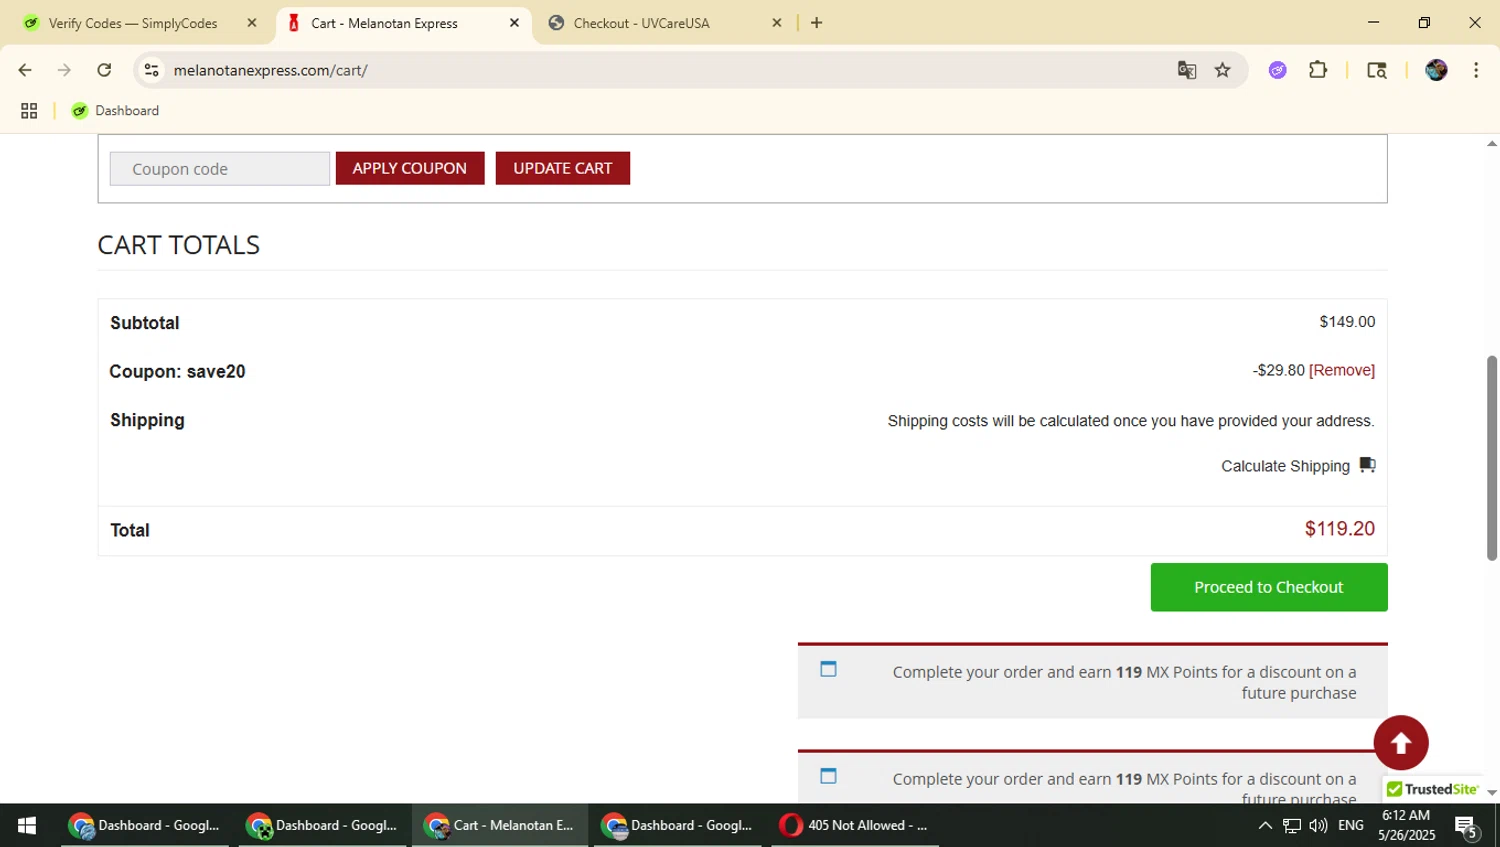Click the second MX Points notice icon
This screenshot has height=847, width=1500.
tap(828, 776)
